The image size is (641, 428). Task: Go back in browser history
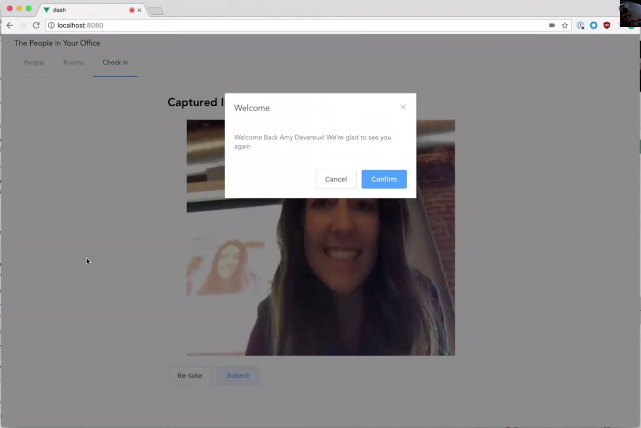pyautogui.click(x=10, y=25)
